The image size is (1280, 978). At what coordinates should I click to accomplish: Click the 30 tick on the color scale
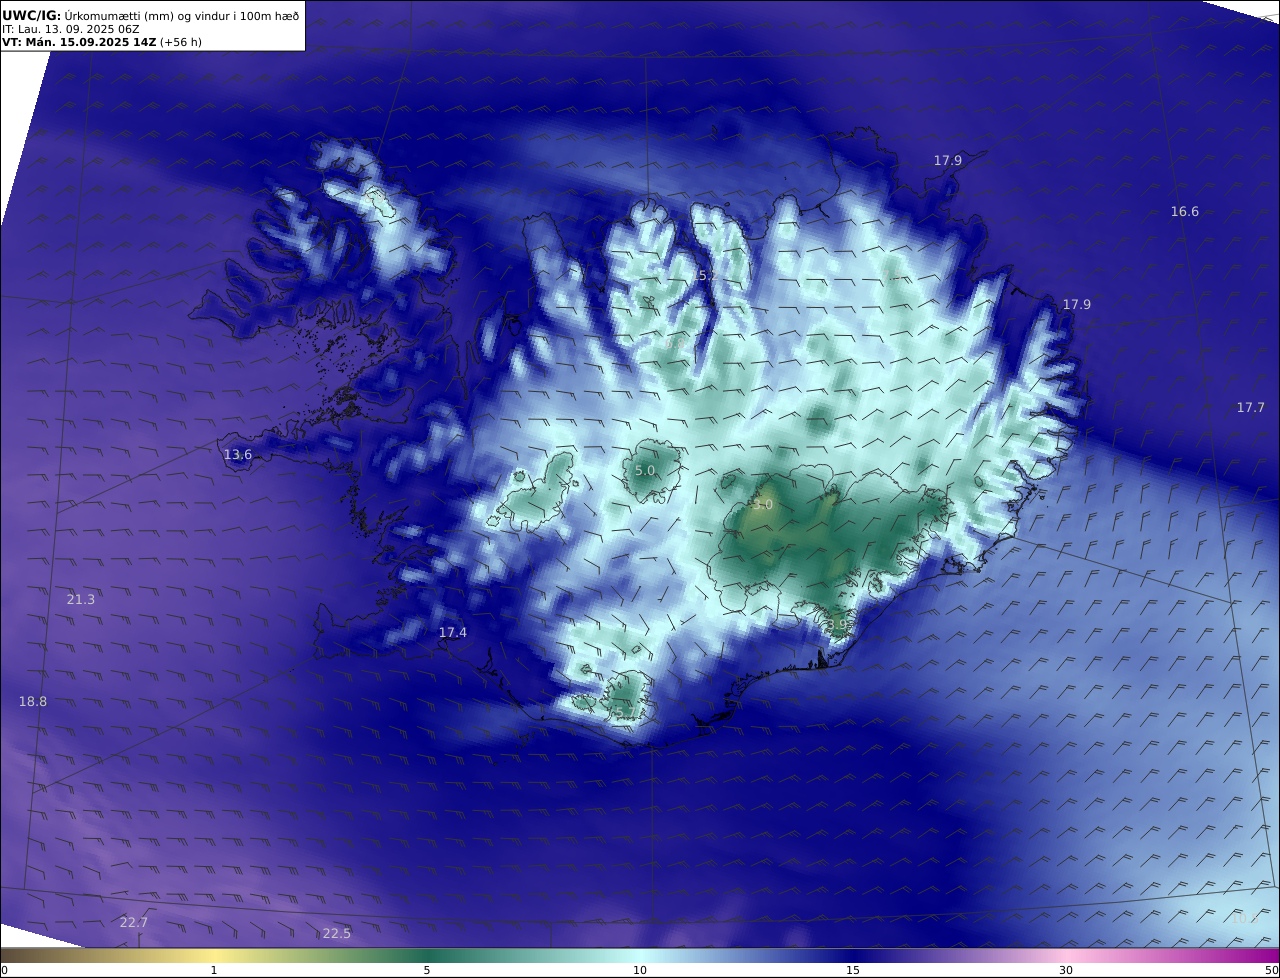[1066, 970]
